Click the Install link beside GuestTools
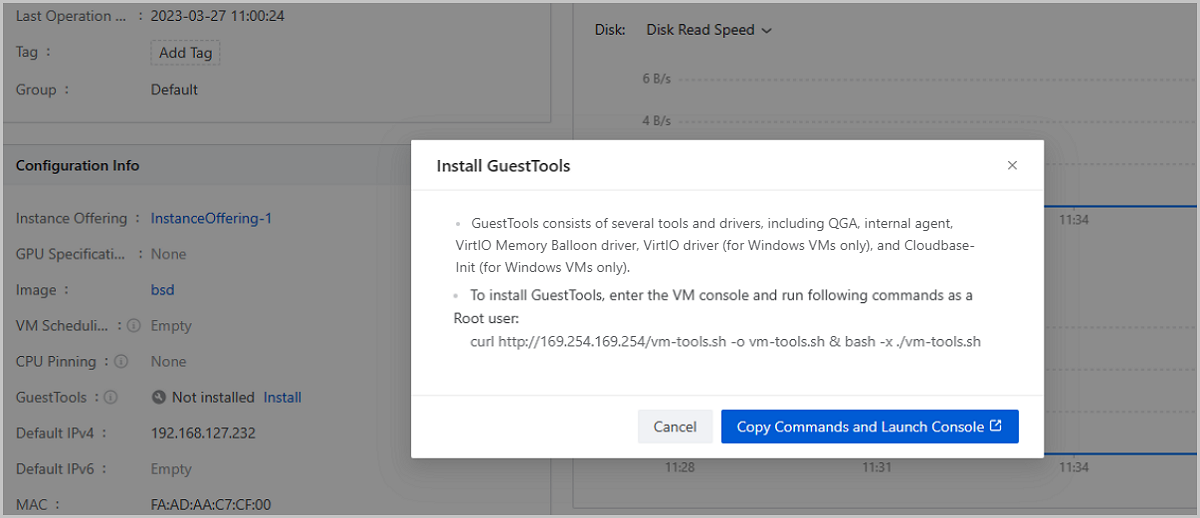 pos(282,397)
